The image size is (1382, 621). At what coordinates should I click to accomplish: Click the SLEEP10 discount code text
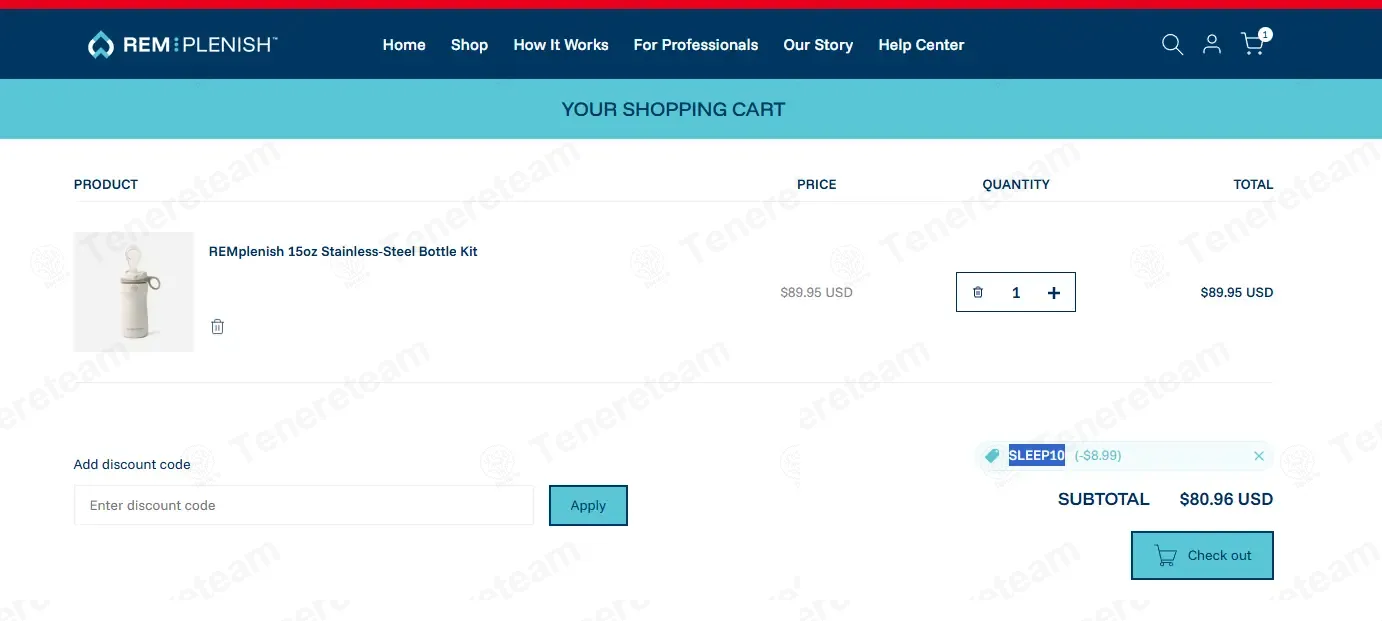1037,456
